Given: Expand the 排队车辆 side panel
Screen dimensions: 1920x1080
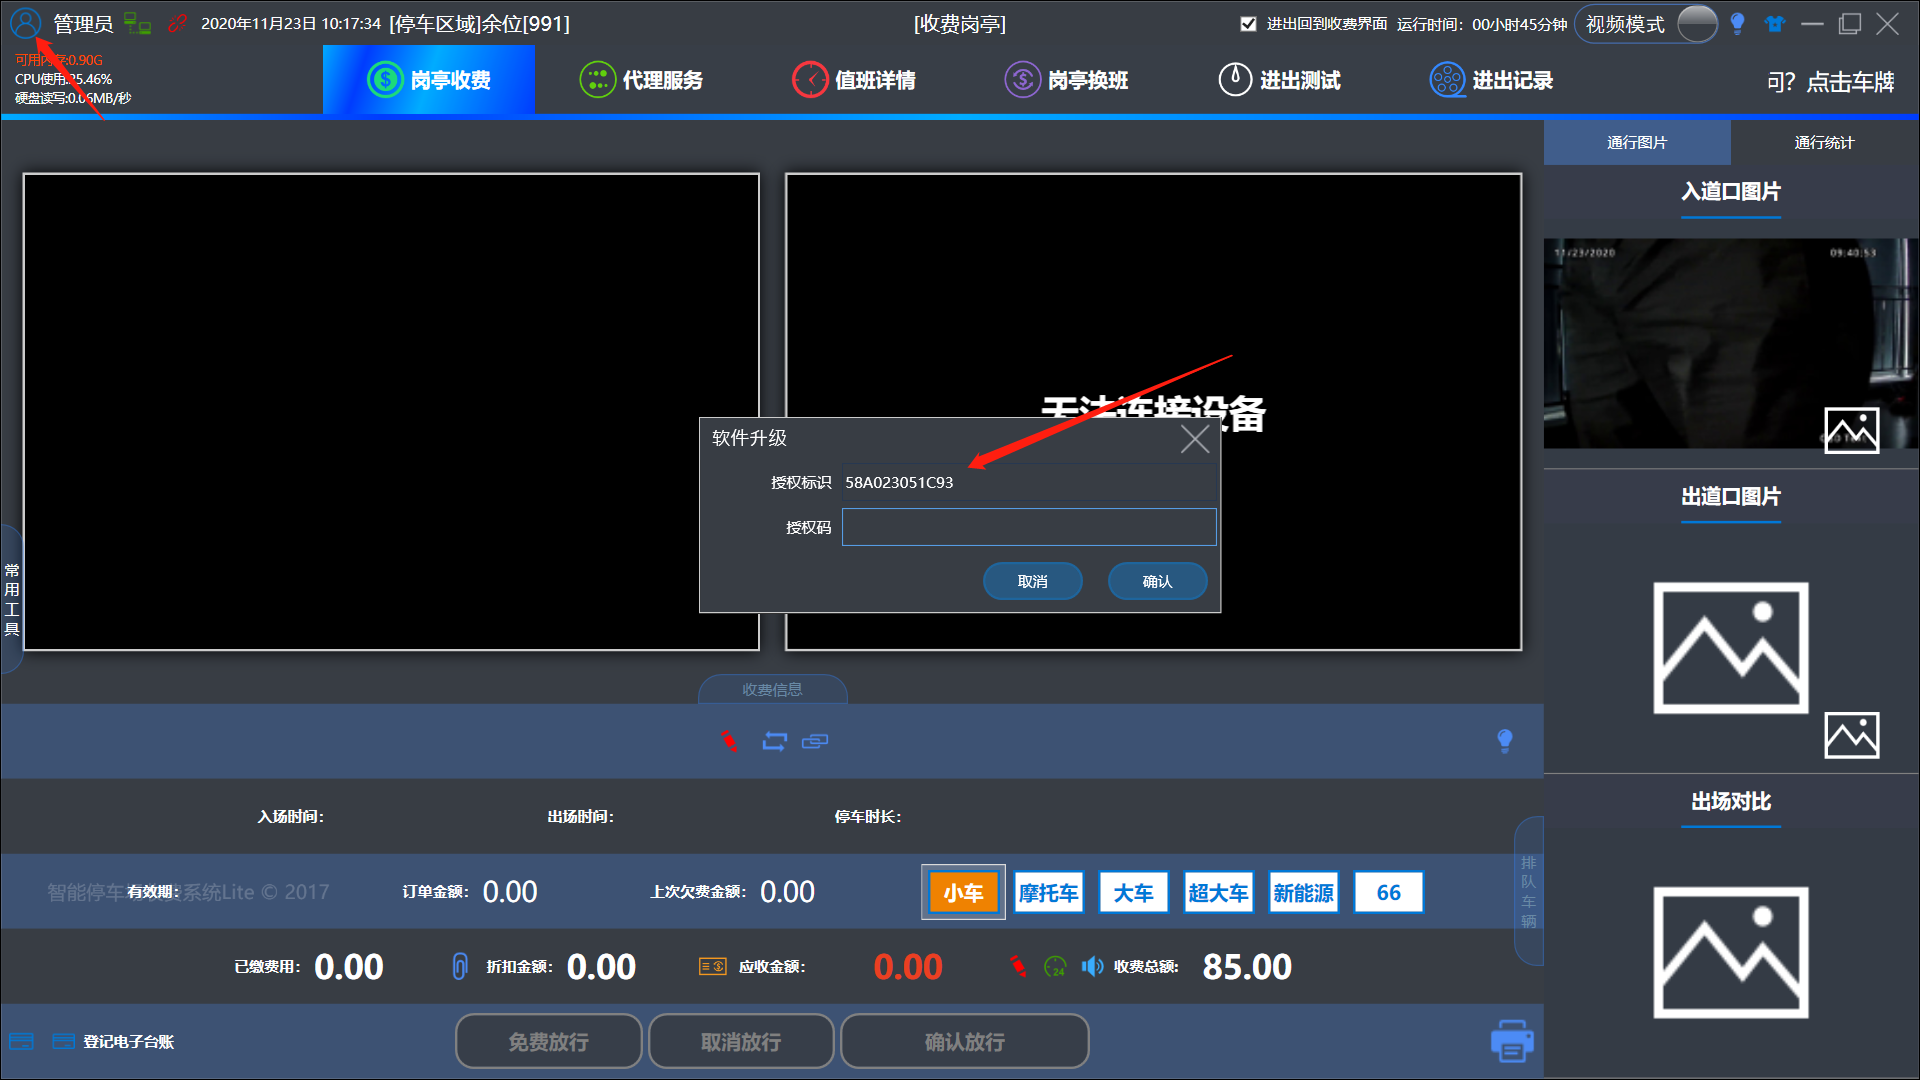Looking at the screenshot, I should coord(1528,891).
